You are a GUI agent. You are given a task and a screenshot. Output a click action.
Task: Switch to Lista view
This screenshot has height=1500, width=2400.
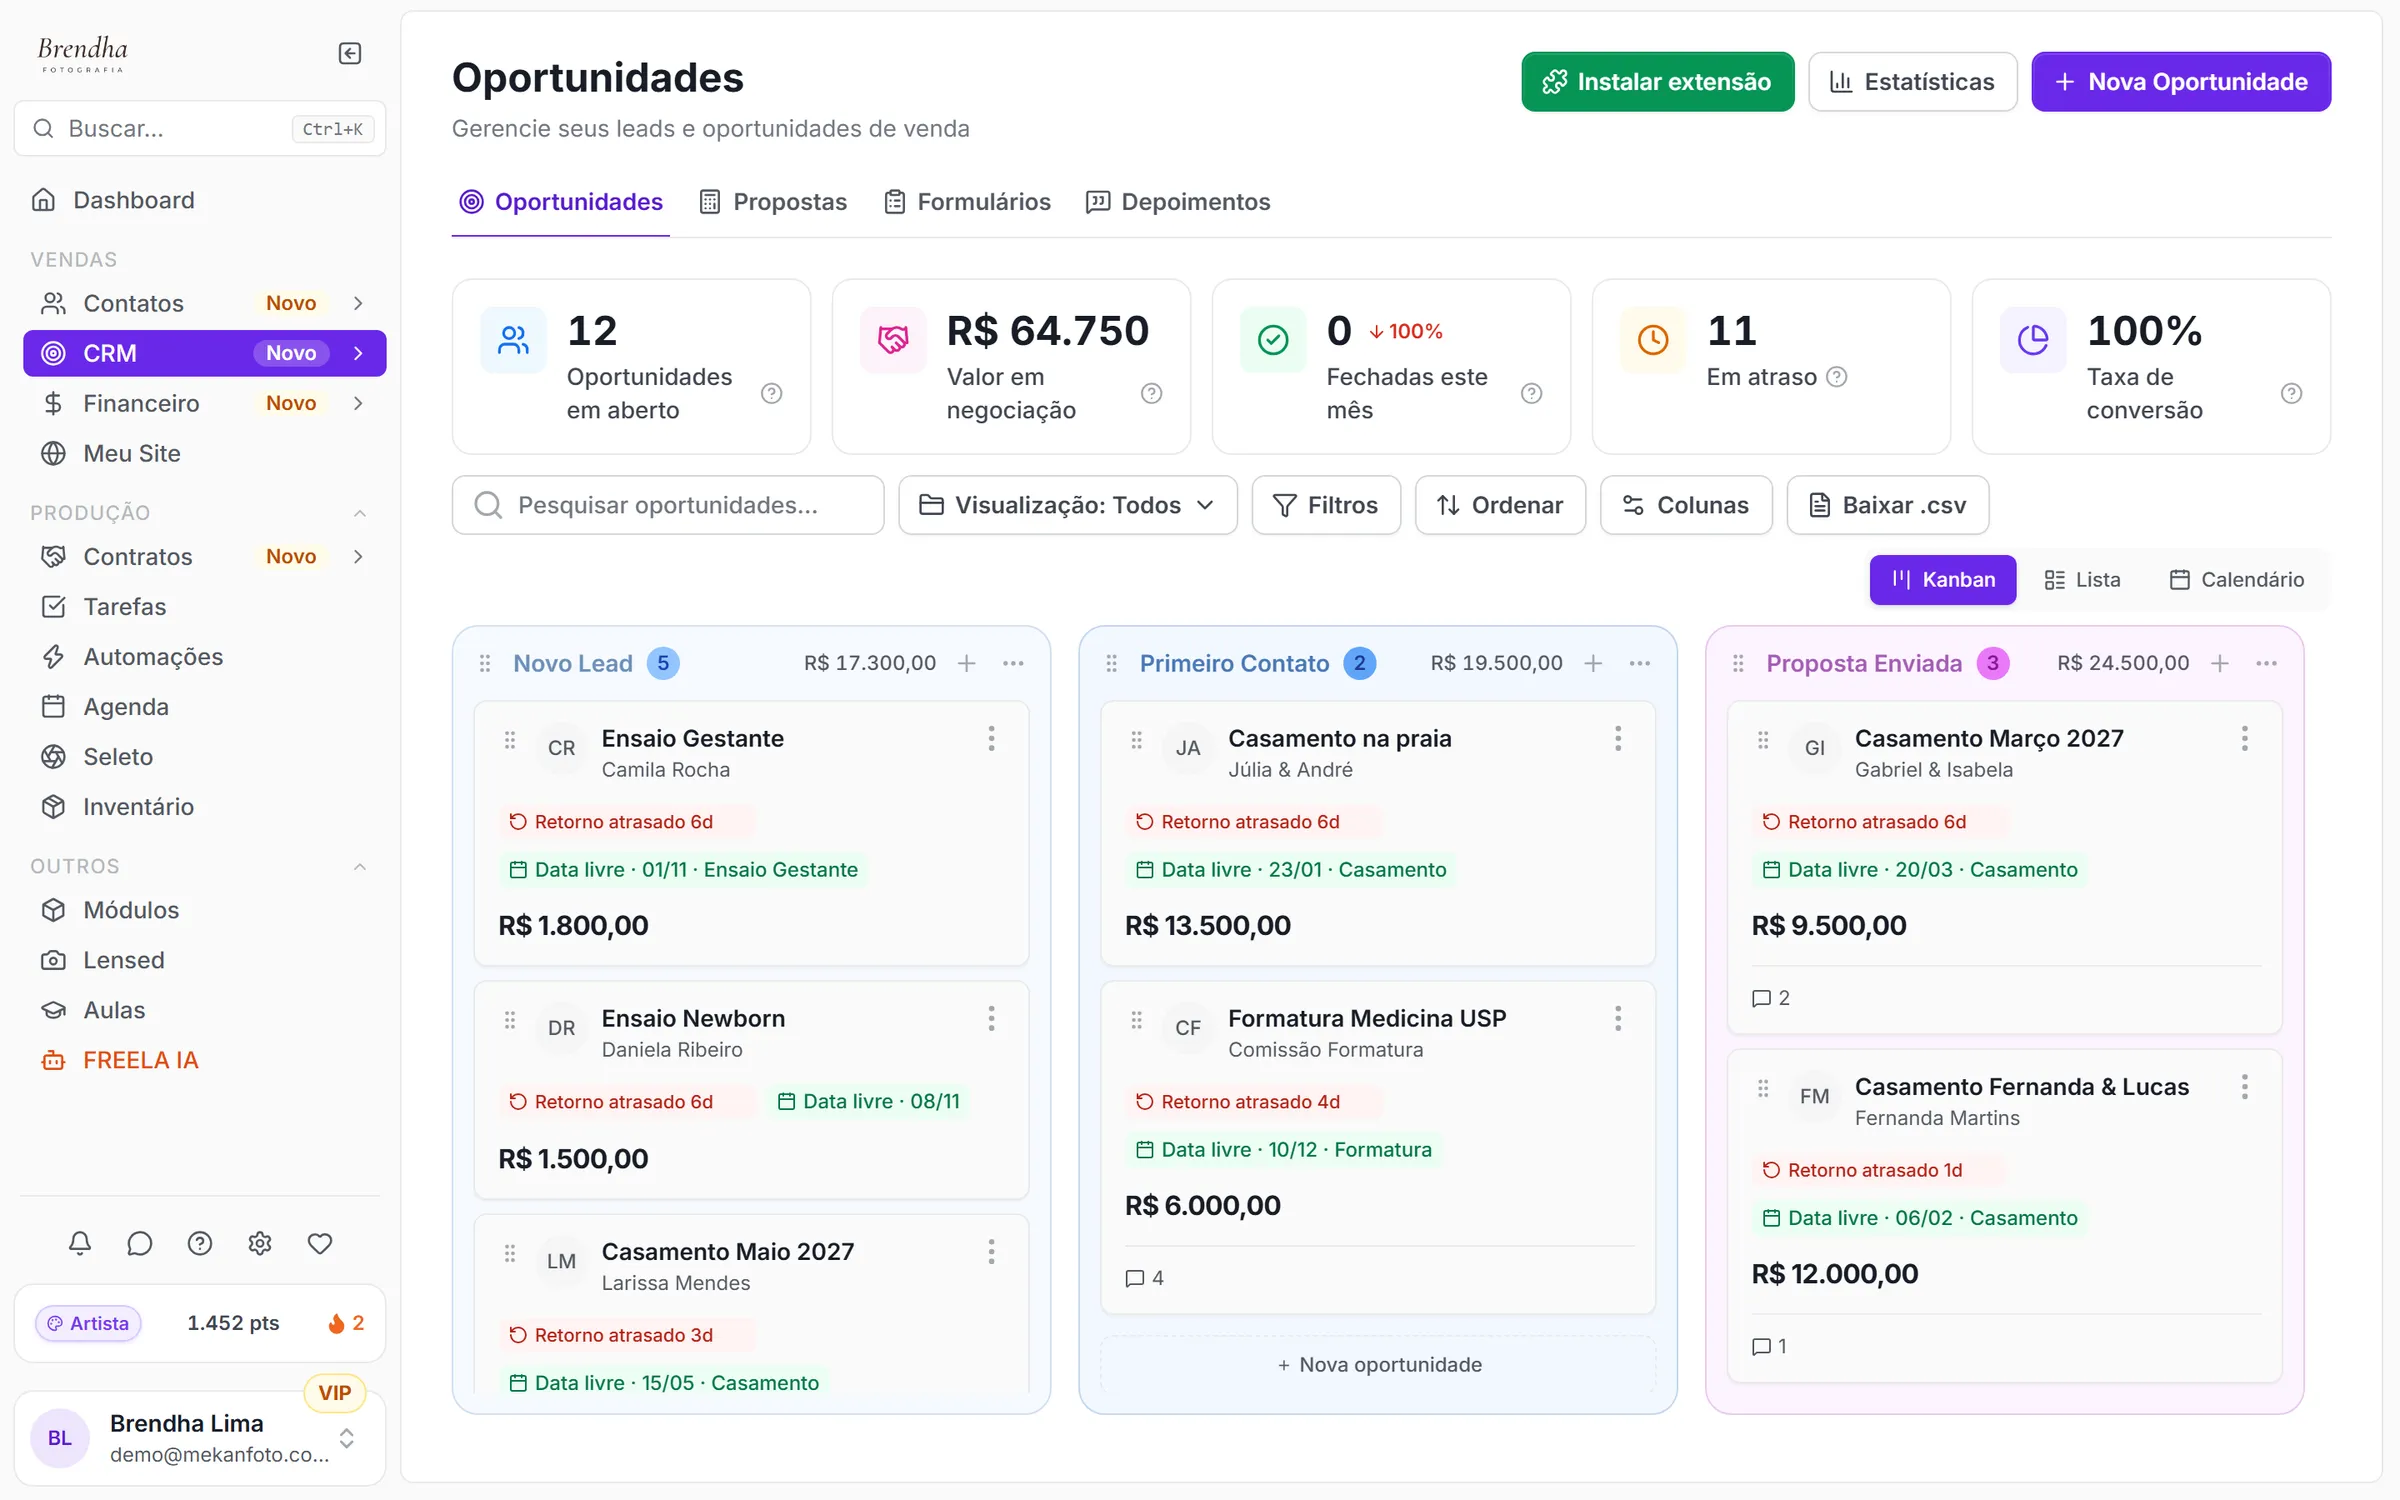tap(2082, 580)
